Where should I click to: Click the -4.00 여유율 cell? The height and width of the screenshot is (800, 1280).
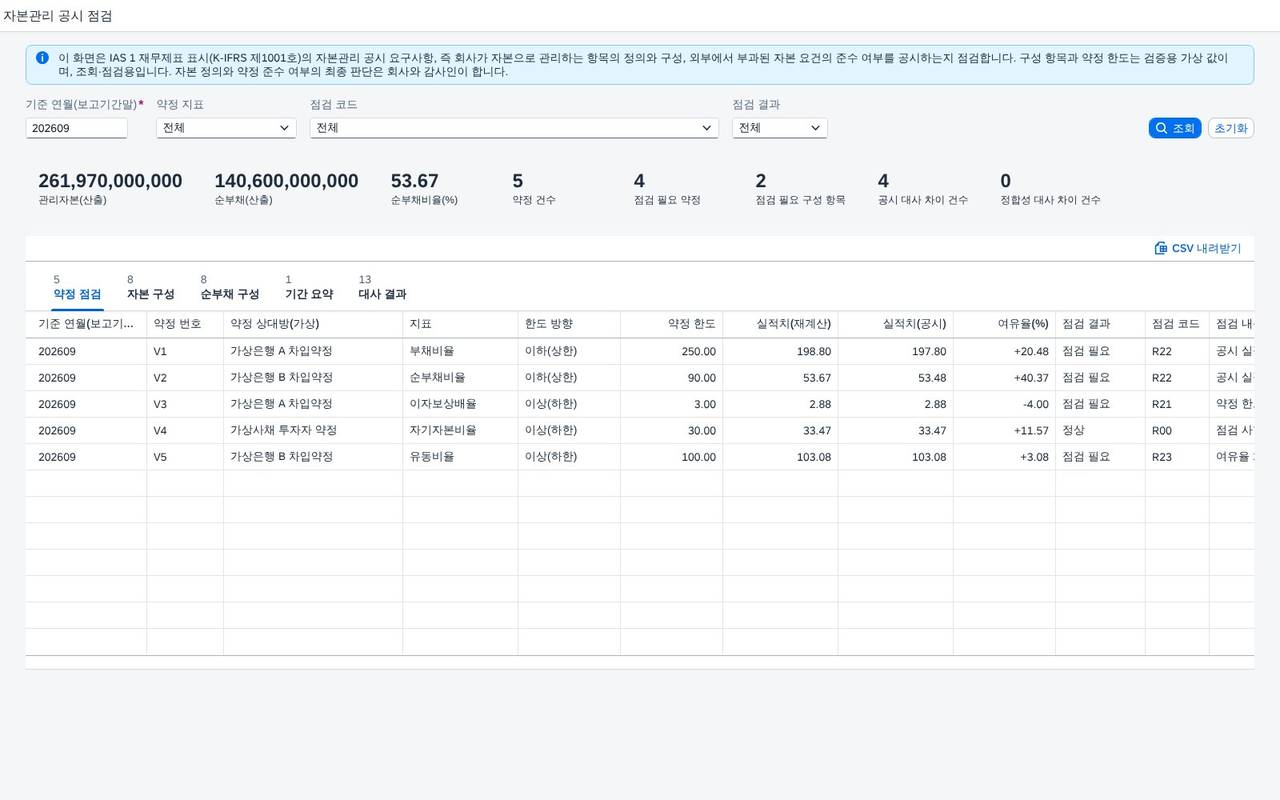tap(1004, 404)
